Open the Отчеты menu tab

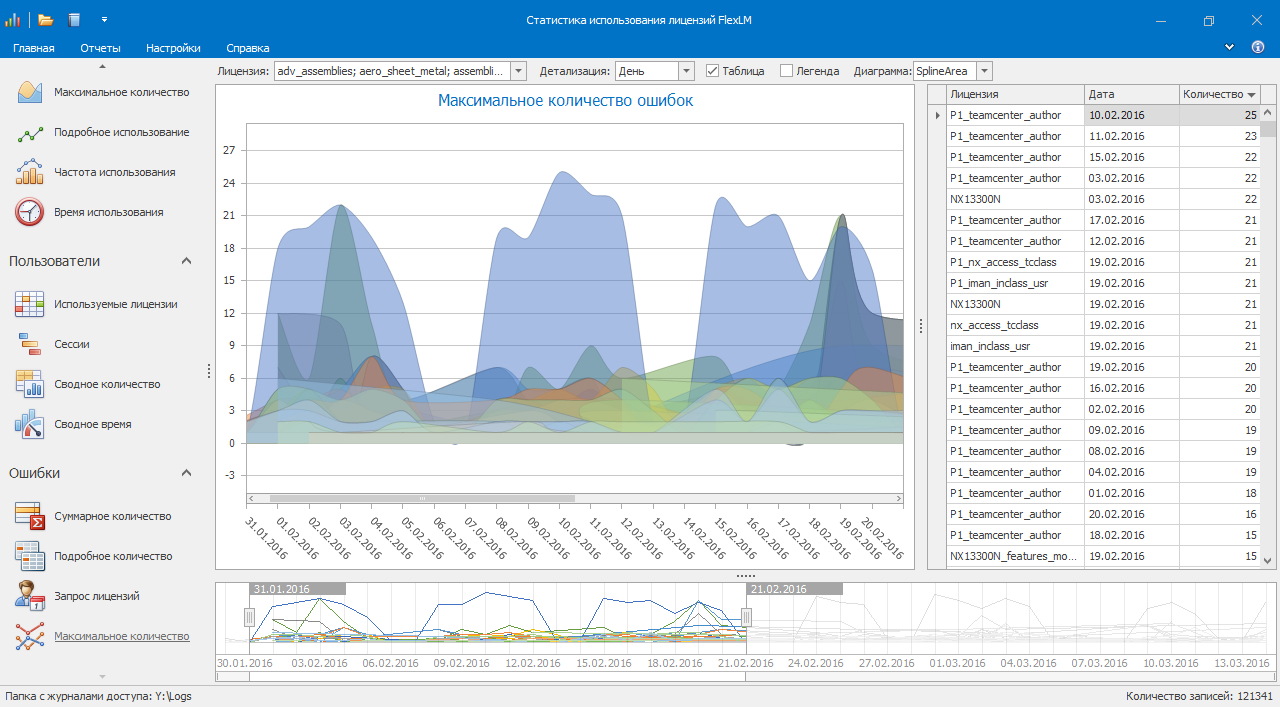(100, 48)
